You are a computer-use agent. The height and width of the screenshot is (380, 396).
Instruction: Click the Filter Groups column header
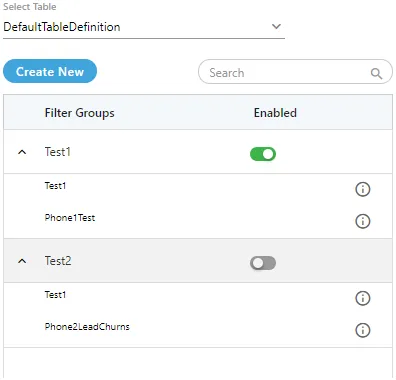click(80, 113)
